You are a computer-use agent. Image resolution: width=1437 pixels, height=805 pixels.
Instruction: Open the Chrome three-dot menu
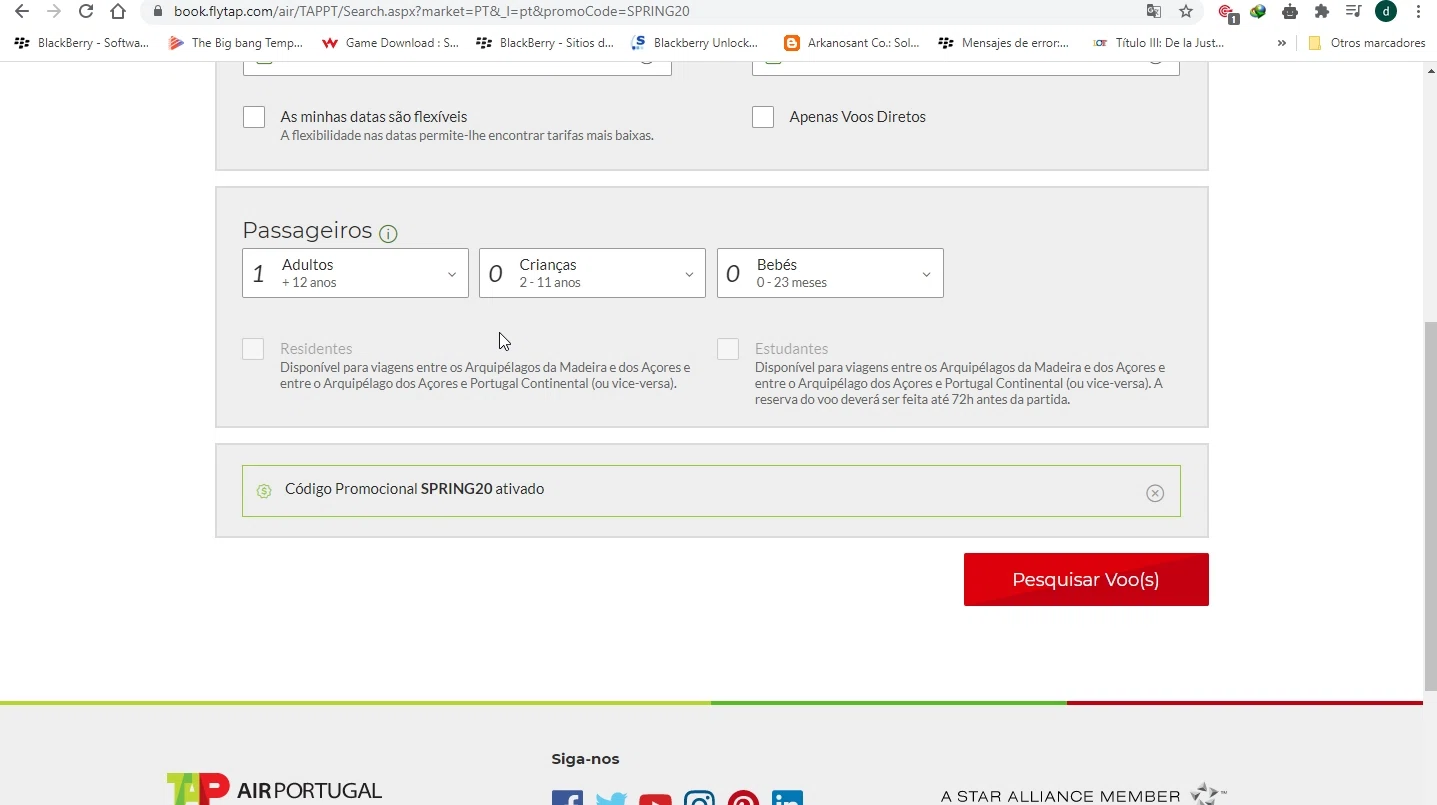click(1419, 12)
